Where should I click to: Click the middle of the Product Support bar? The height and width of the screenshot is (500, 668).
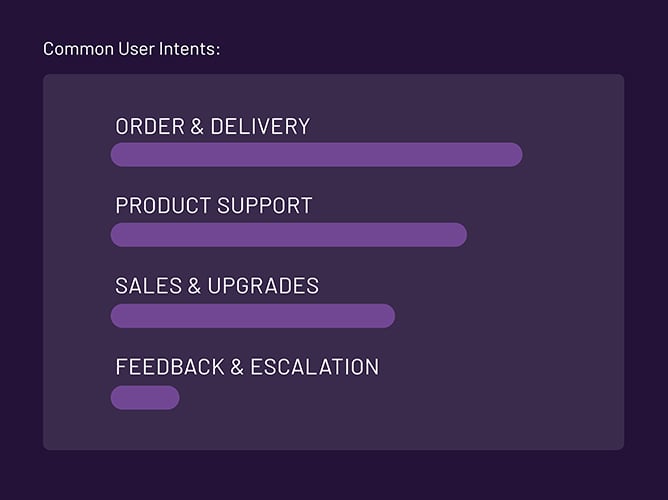click(x=288, y=235)
